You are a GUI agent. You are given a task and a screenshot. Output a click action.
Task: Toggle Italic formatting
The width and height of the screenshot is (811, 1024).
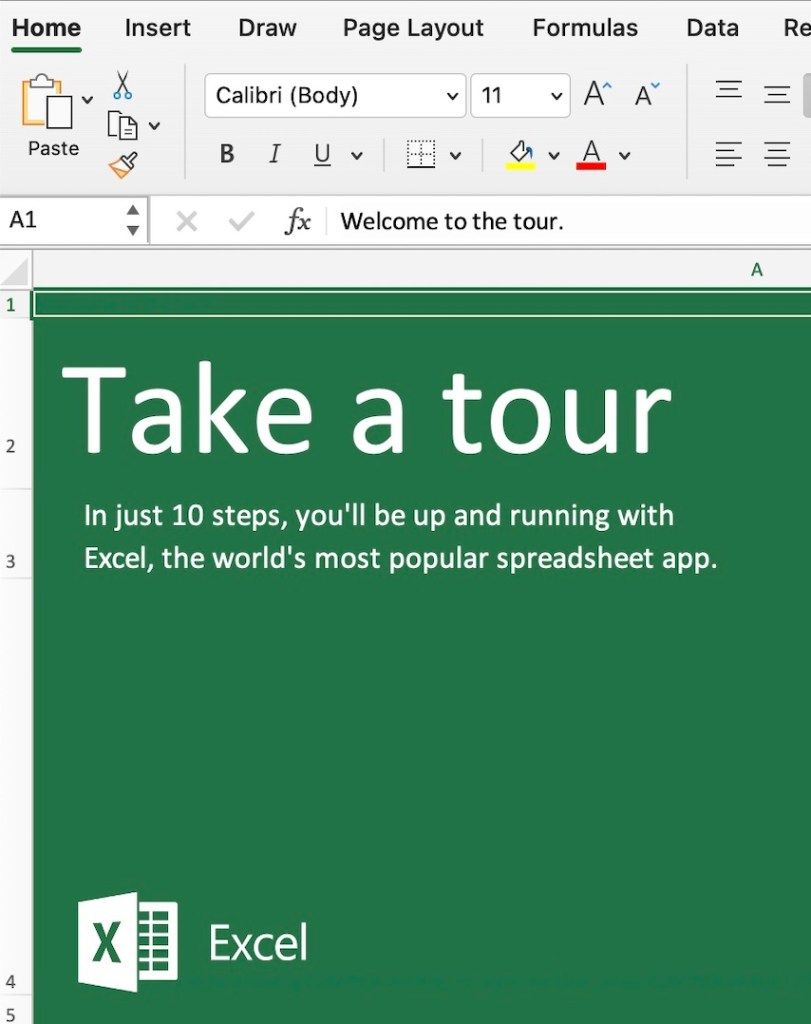pyautogui.click(x=275, y=154)
